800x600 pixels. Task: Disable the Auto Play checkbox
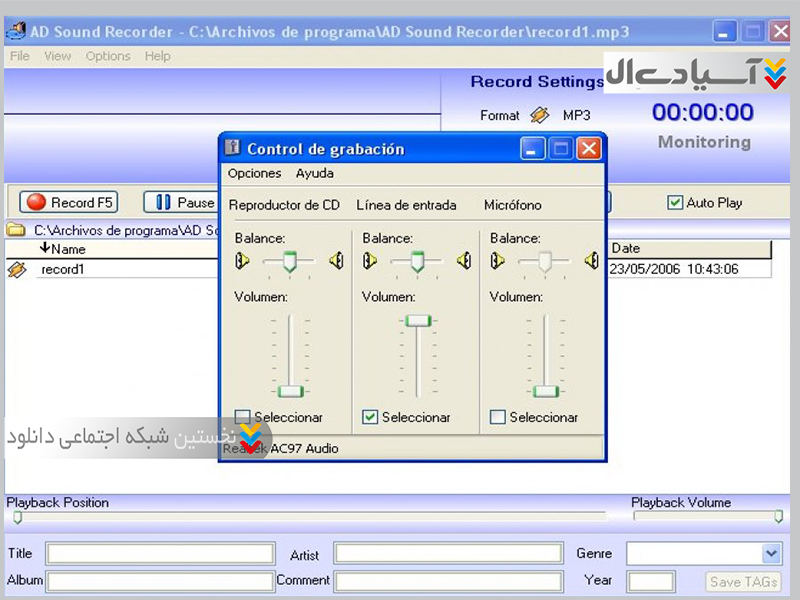click(675, 202)
